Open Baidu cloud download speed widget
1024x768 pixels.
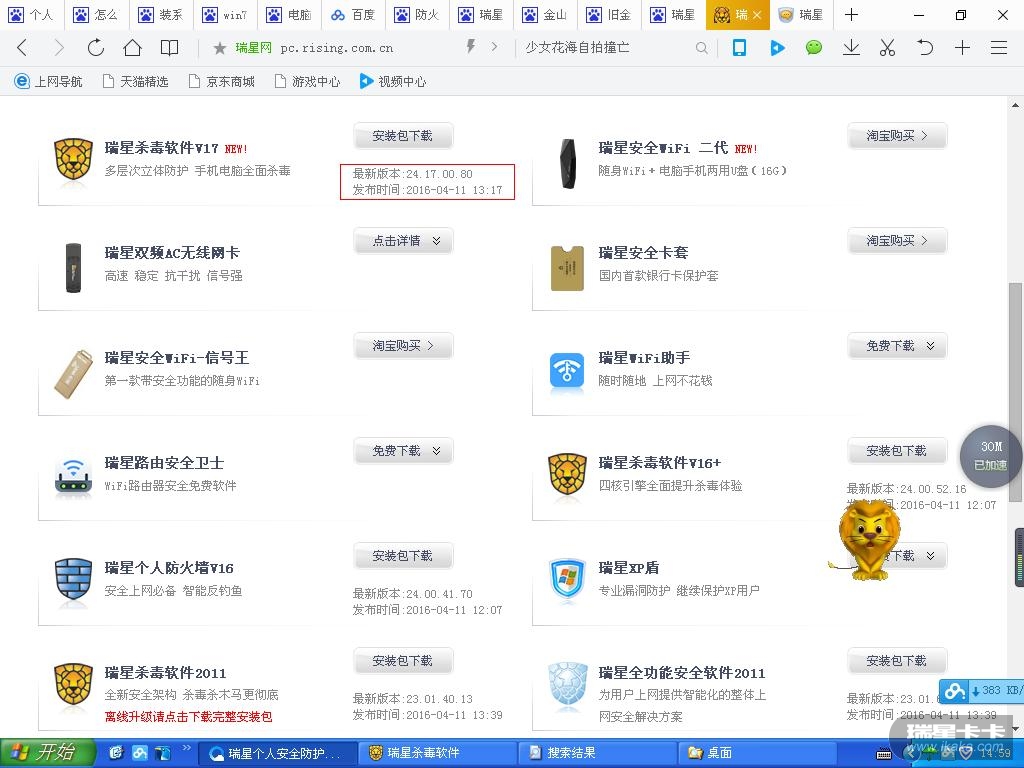point(982,690)
